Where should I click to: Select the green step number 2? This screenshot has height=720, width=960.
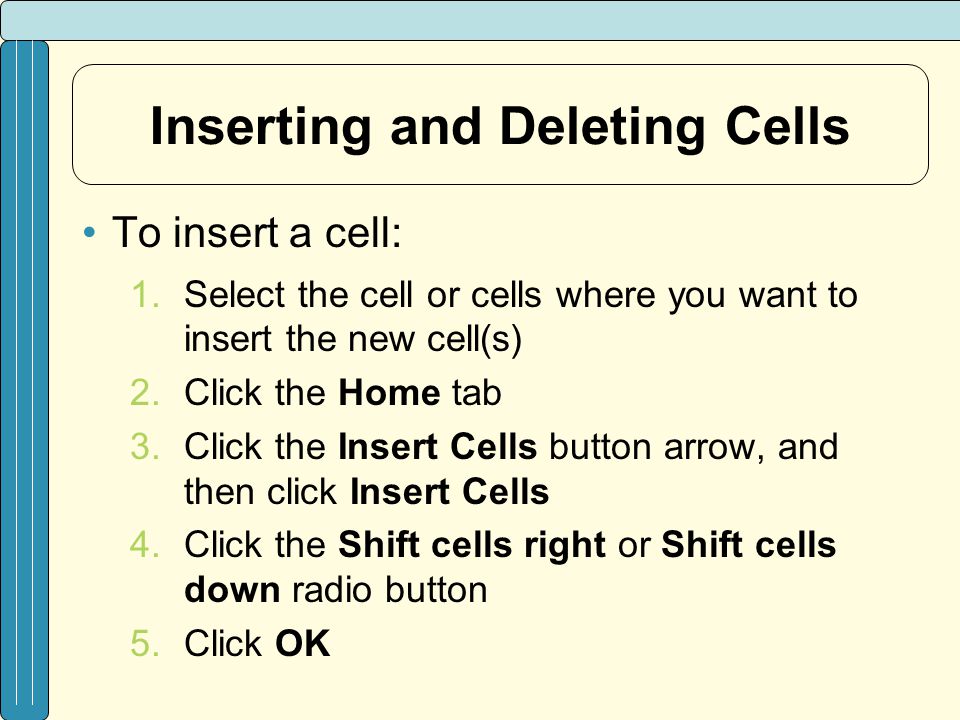tap(145, 392)
